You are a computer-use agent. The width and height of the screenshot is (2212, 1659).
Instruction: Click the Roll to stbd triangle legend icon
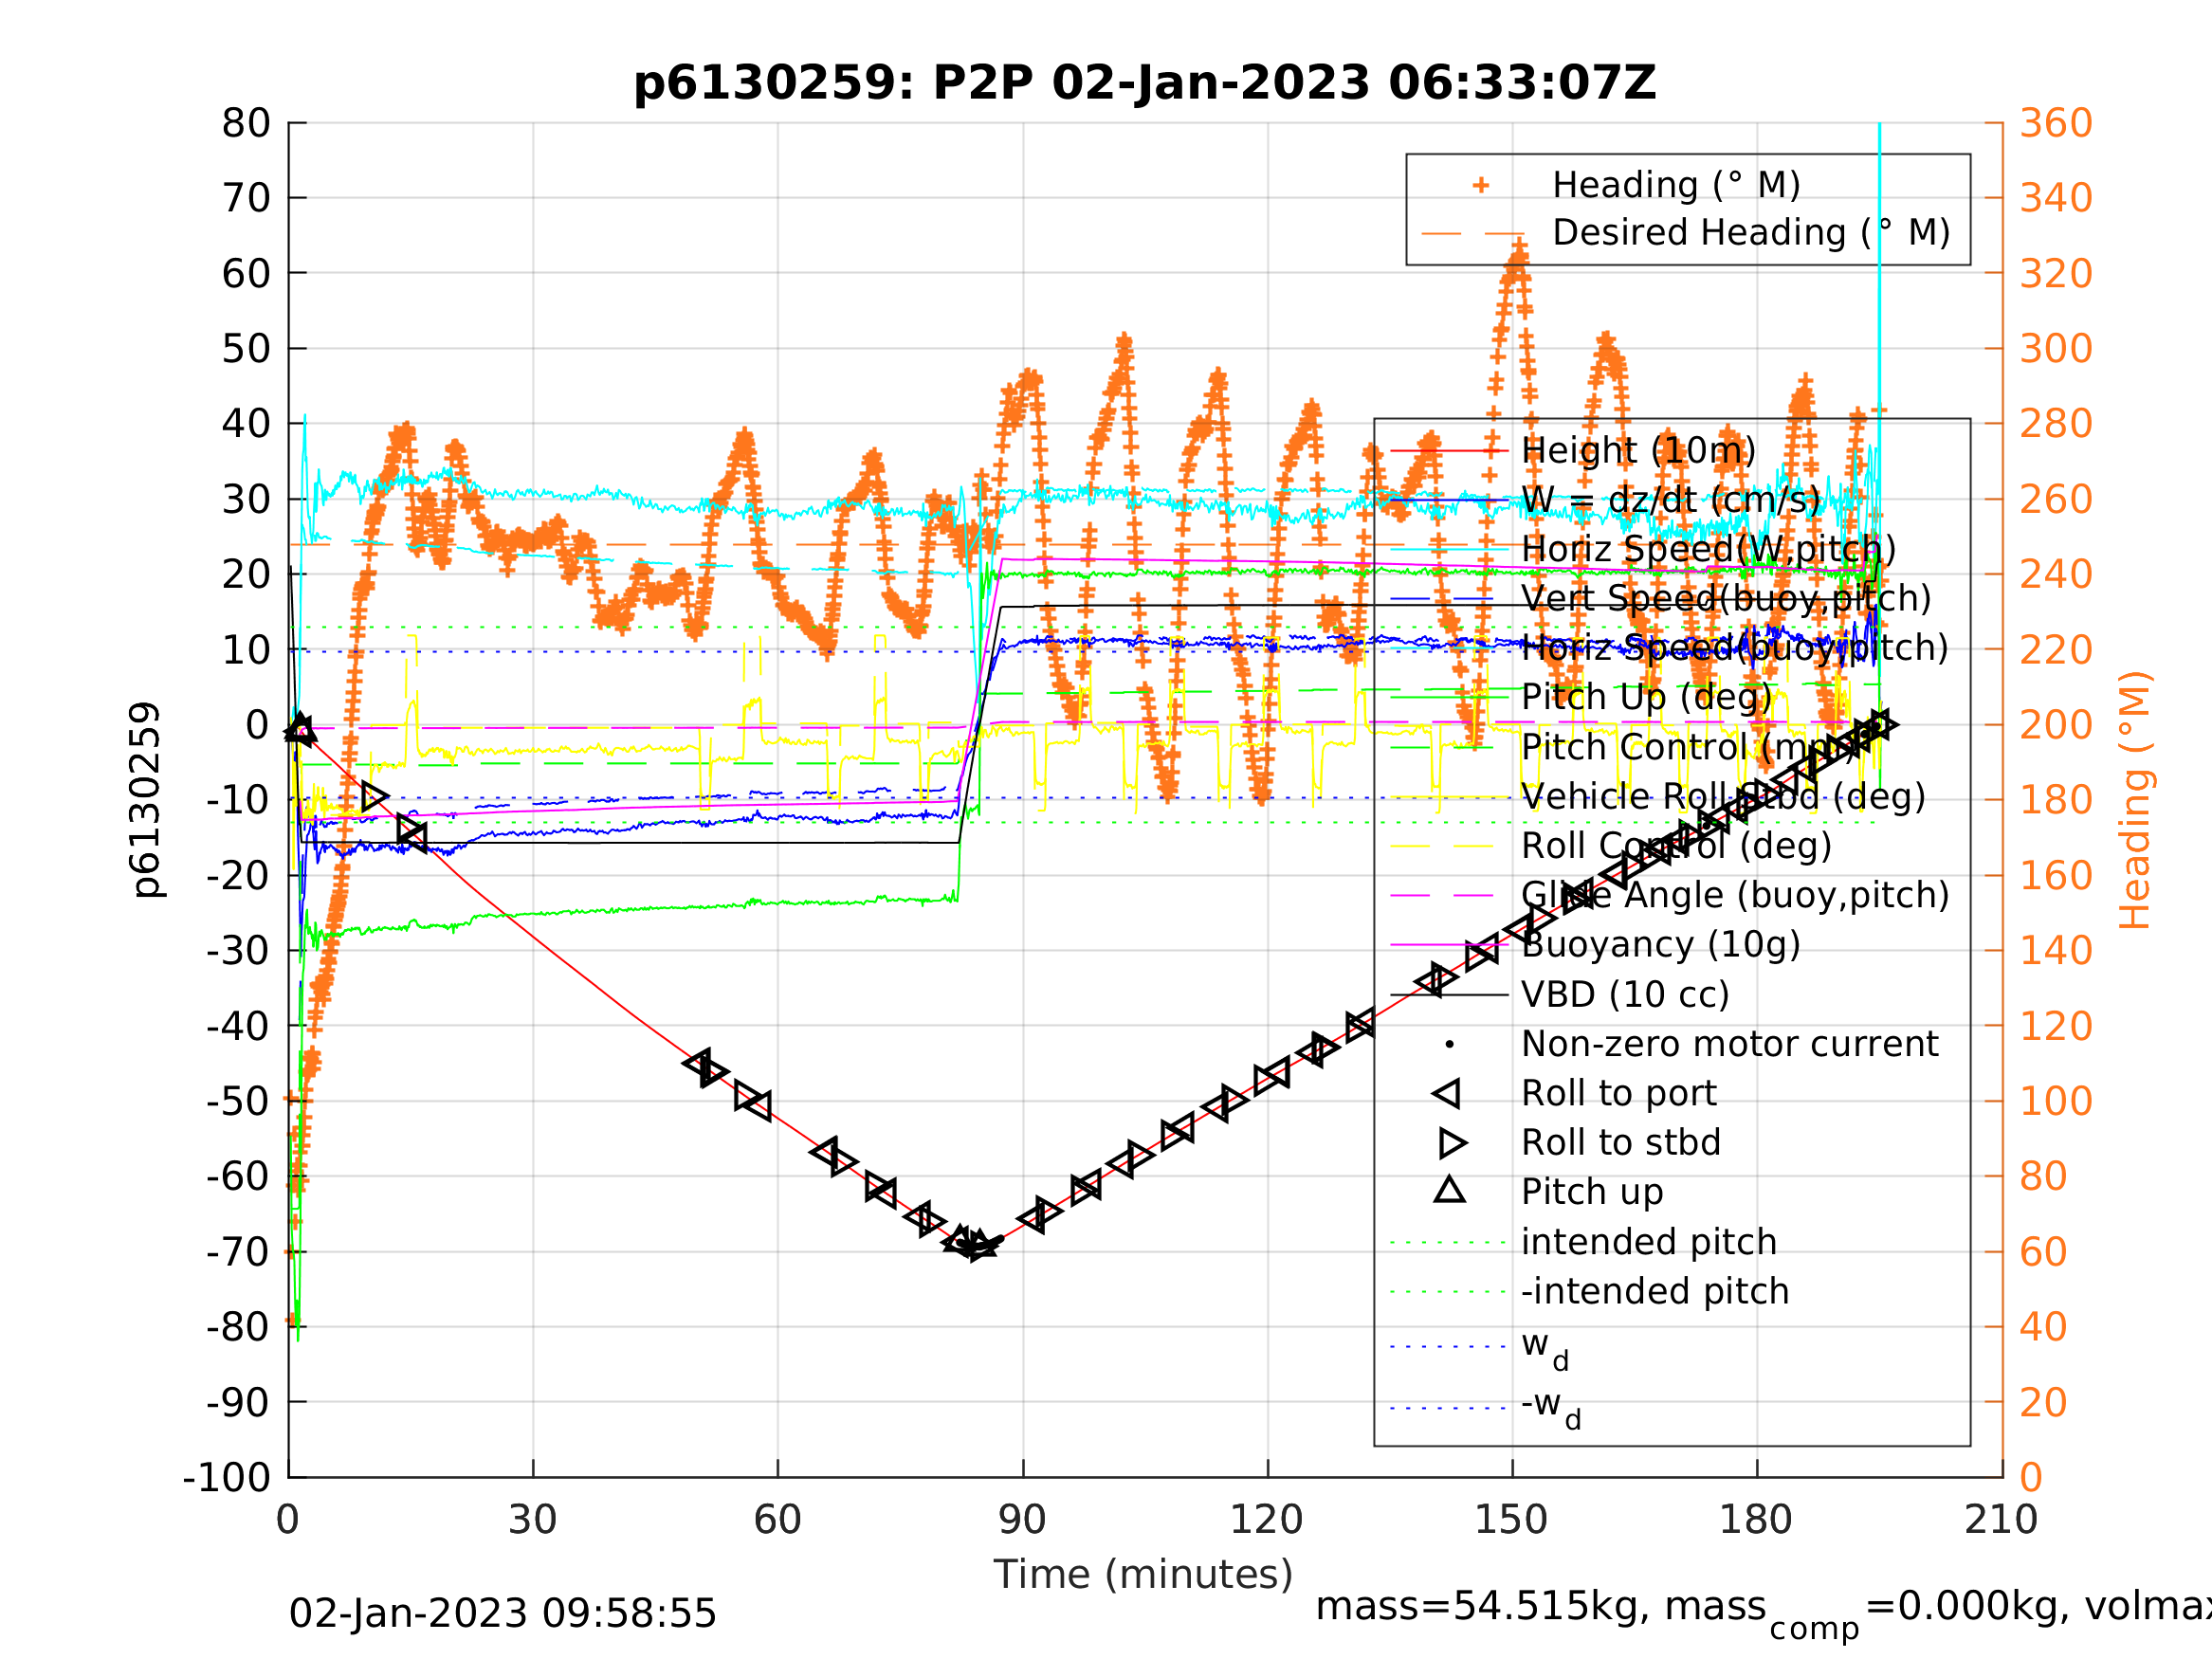point(1452,1143)
